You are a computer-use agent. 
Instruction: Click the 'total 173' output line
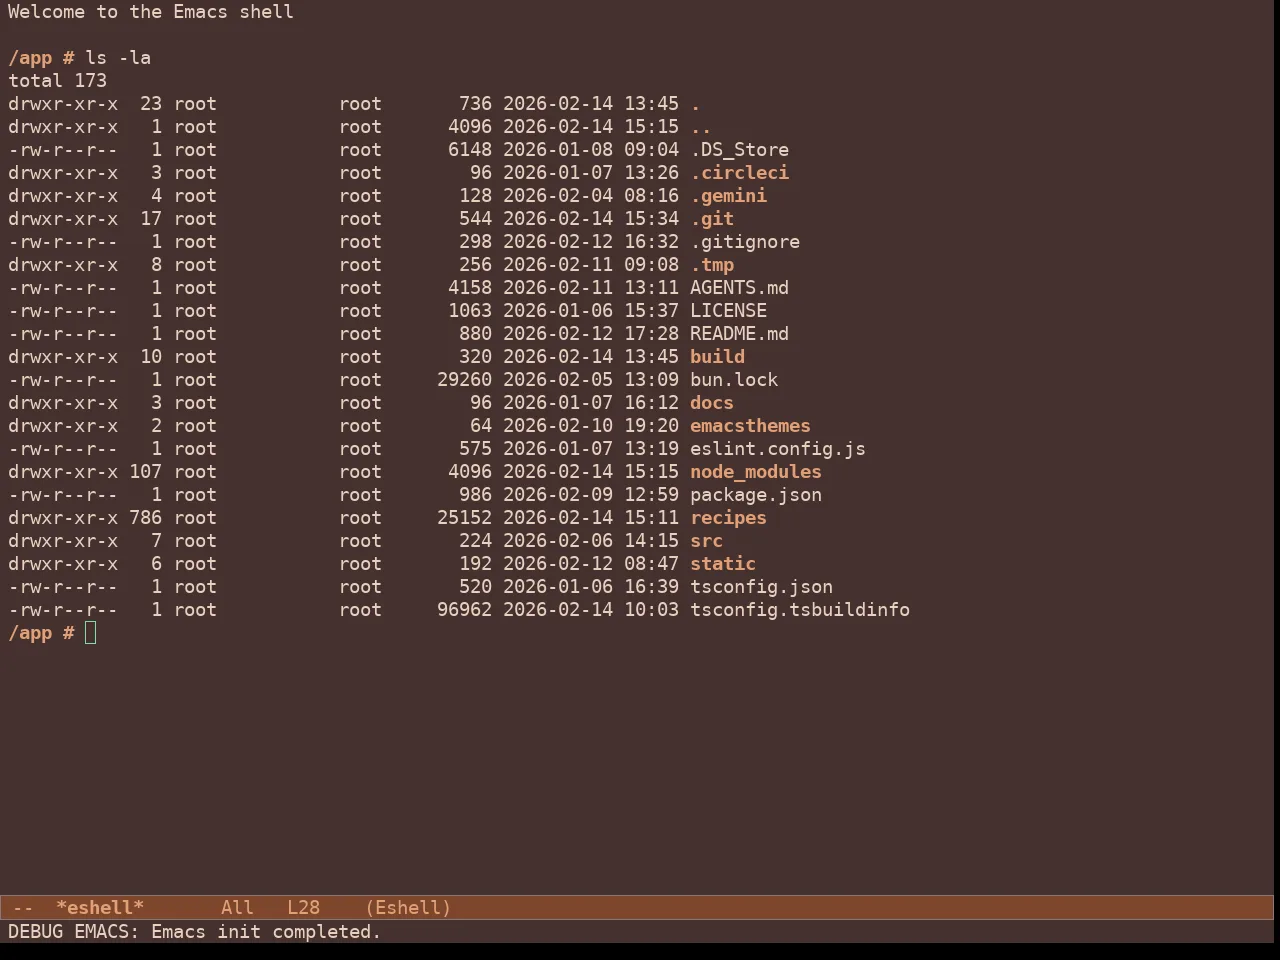coord(57,81)
